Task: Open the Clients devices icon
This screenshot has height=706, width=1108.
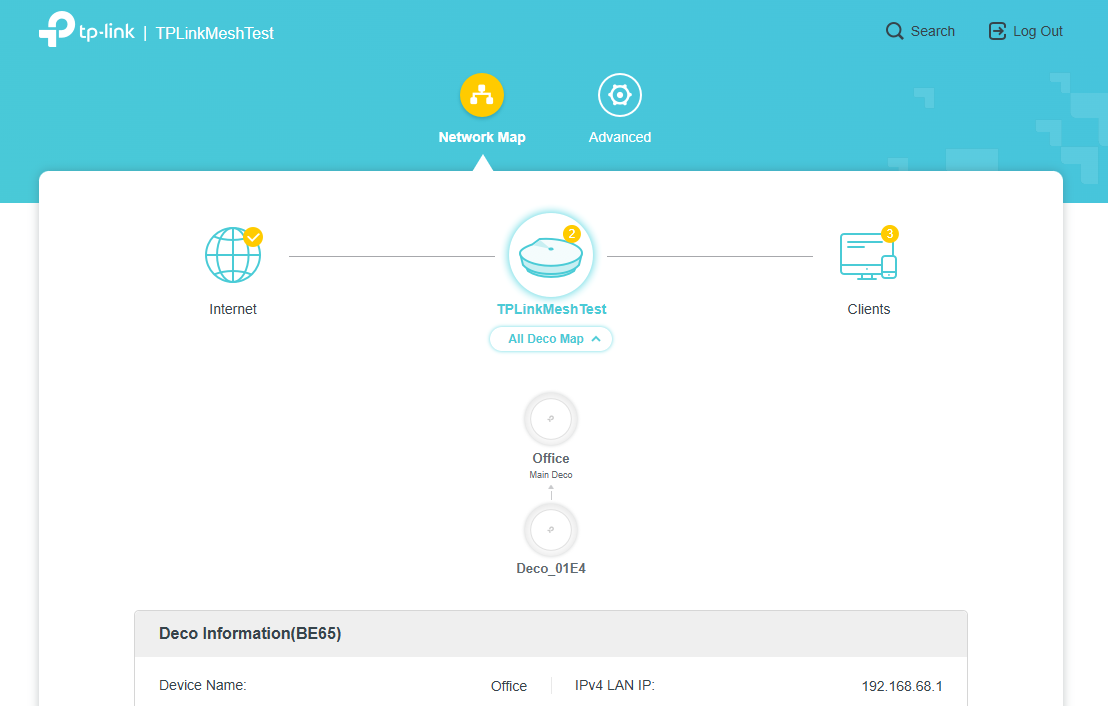Action: pos(868,256)
